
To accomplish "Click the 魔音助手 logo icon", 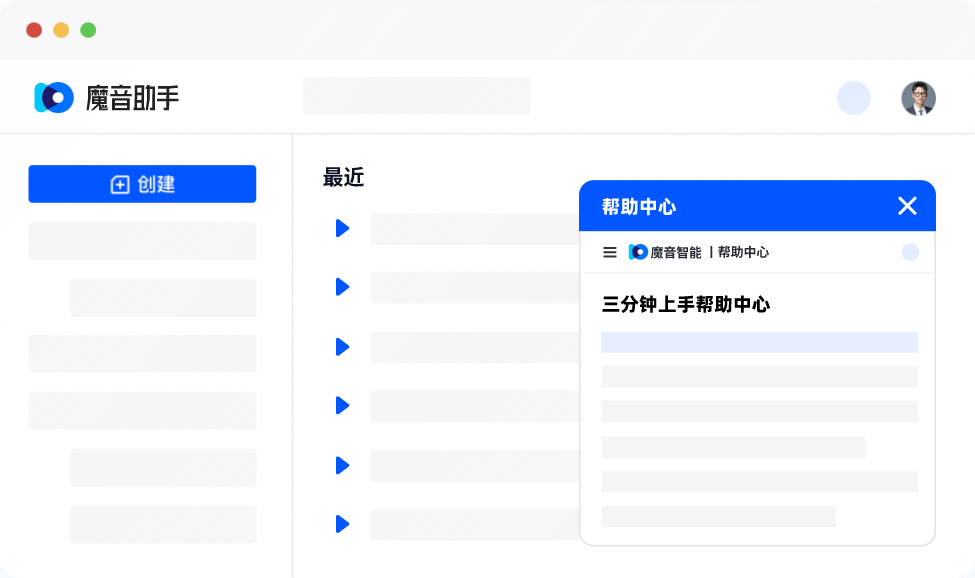I will pyautogui.click(x=54, y=97).
